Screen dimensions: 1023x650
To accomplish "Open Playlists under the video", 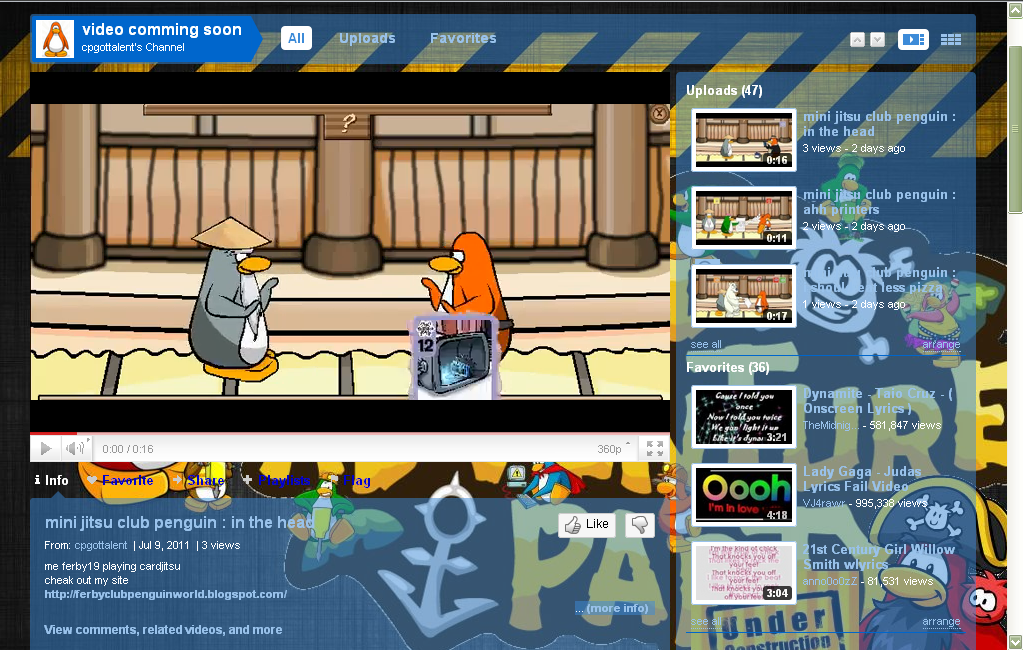I will [277, 480].
